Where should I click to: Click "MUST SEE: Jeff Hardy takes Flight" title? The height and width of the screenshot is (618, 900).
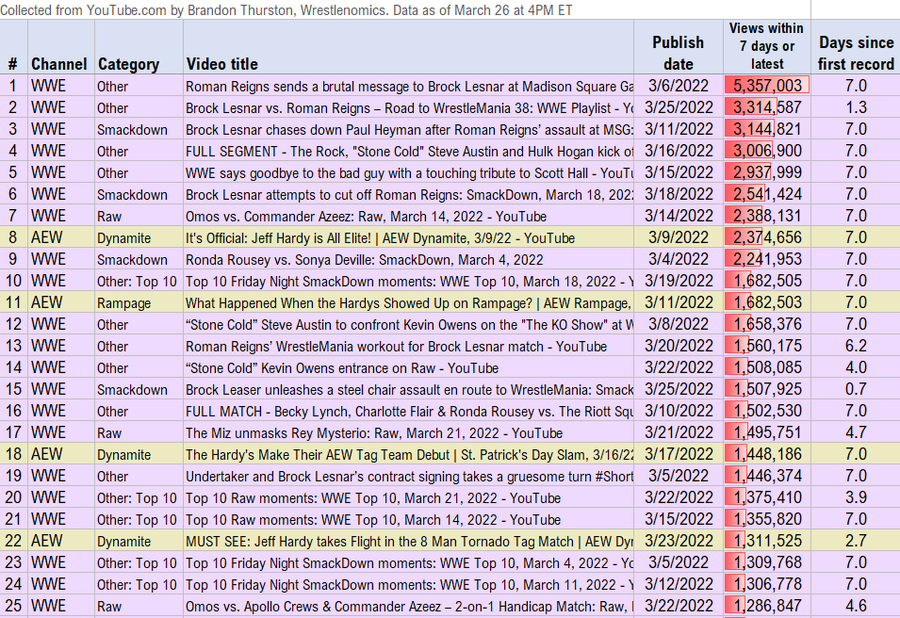pyautogui.click(x=409, y=542)
